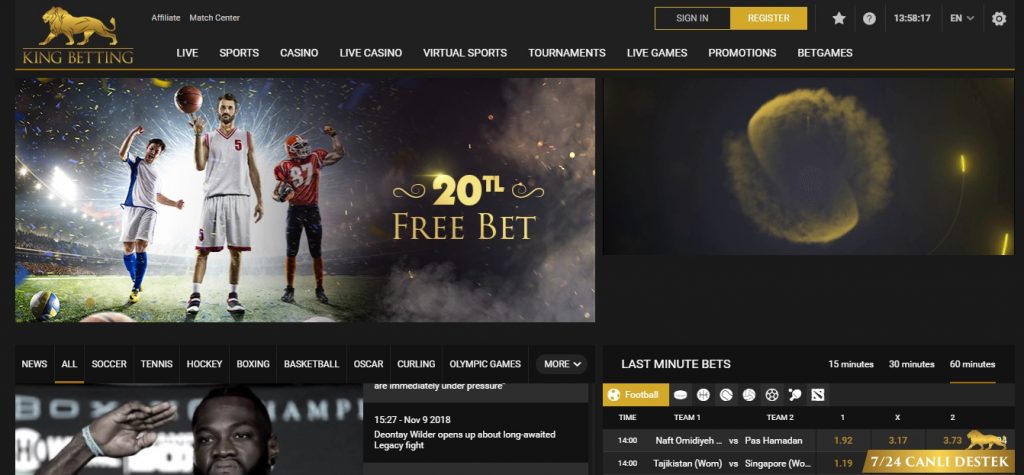Click the SIGN IN button
1024x475 pixels.
692,18
